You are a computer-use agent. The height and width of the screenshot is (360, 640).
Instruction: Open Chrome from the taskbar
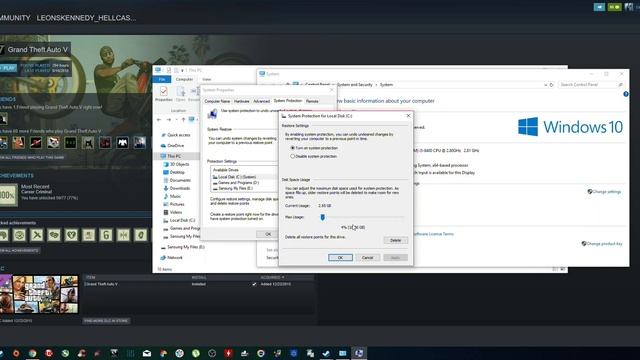pyautogui.click(x=32, y=353)
